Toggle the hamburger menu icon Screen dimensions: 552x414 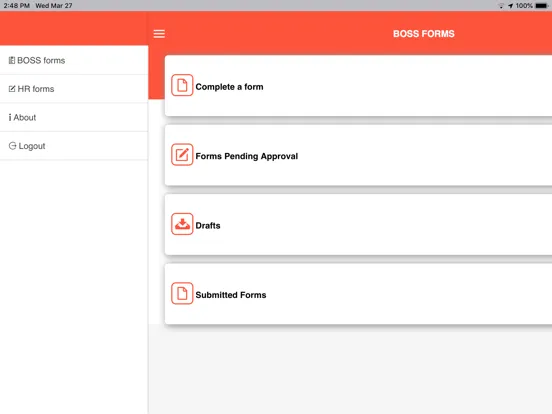[159, 34]
